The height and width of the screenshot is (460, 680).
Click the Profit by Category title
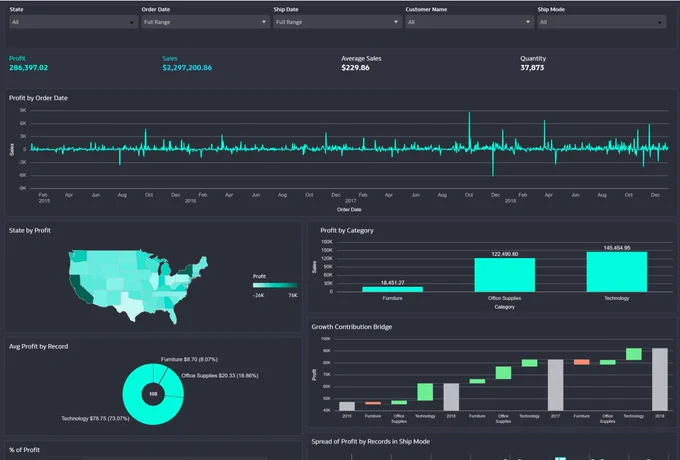click(347, 230)
